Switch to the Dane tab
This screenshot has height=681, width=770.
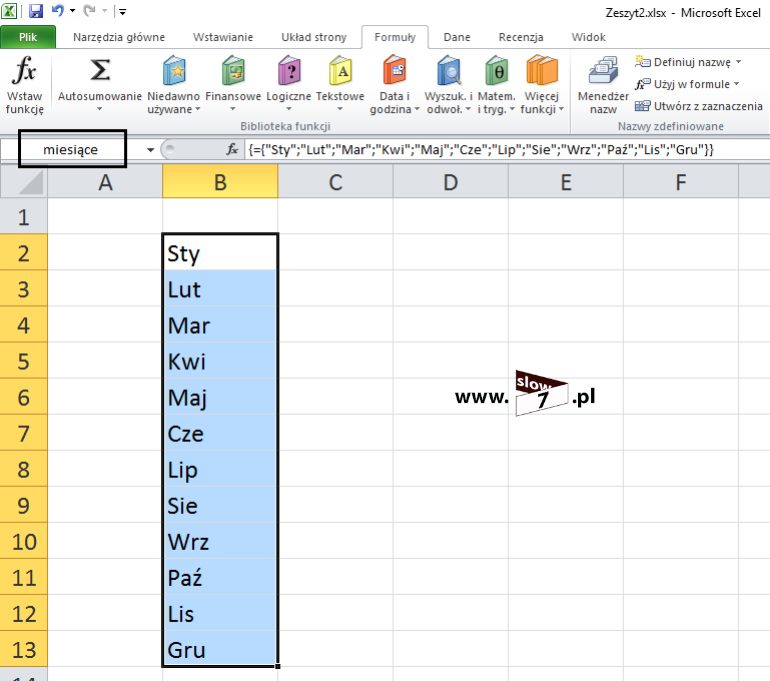click(457, 37)
